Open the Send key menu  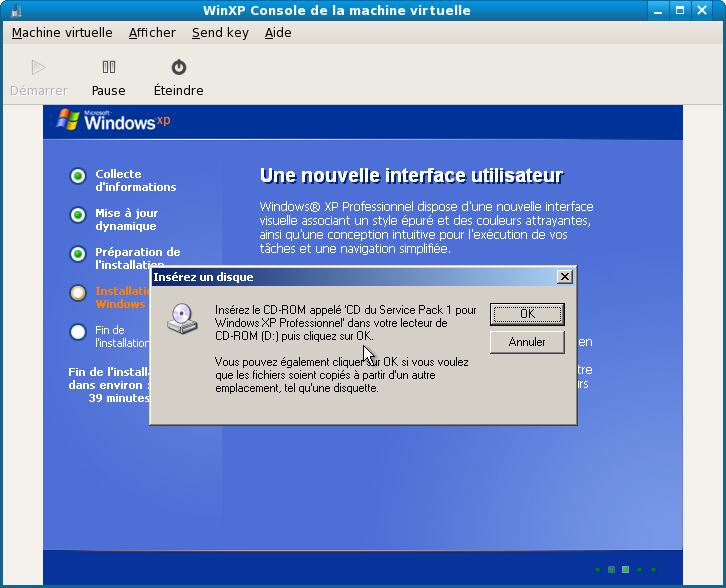[x=220, y=33]
